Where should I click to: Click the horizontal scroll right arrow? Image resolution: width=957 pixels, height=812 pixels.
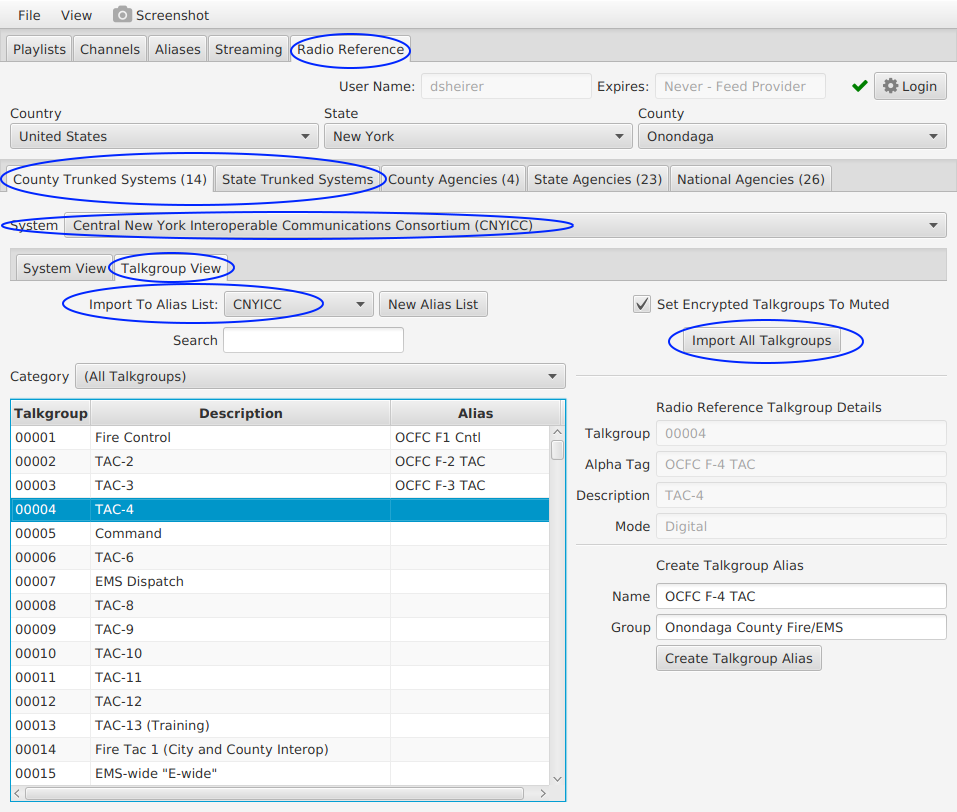tap(543, 793)
